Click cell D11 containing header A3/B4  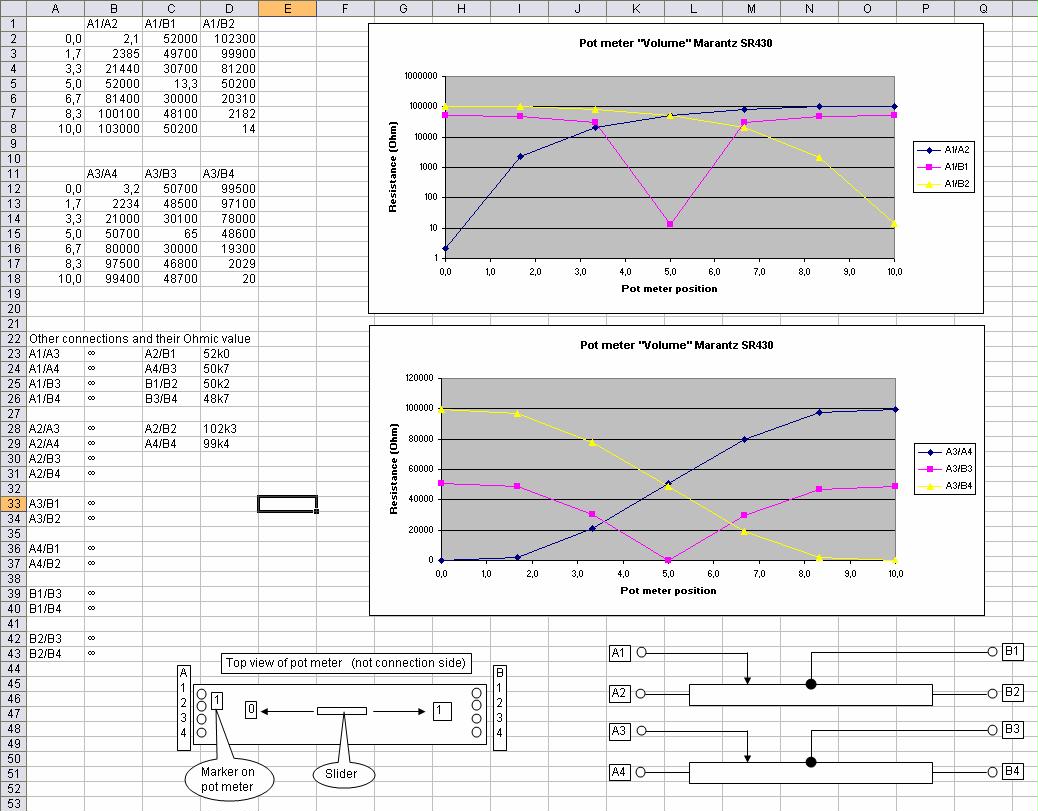point(229,173)
